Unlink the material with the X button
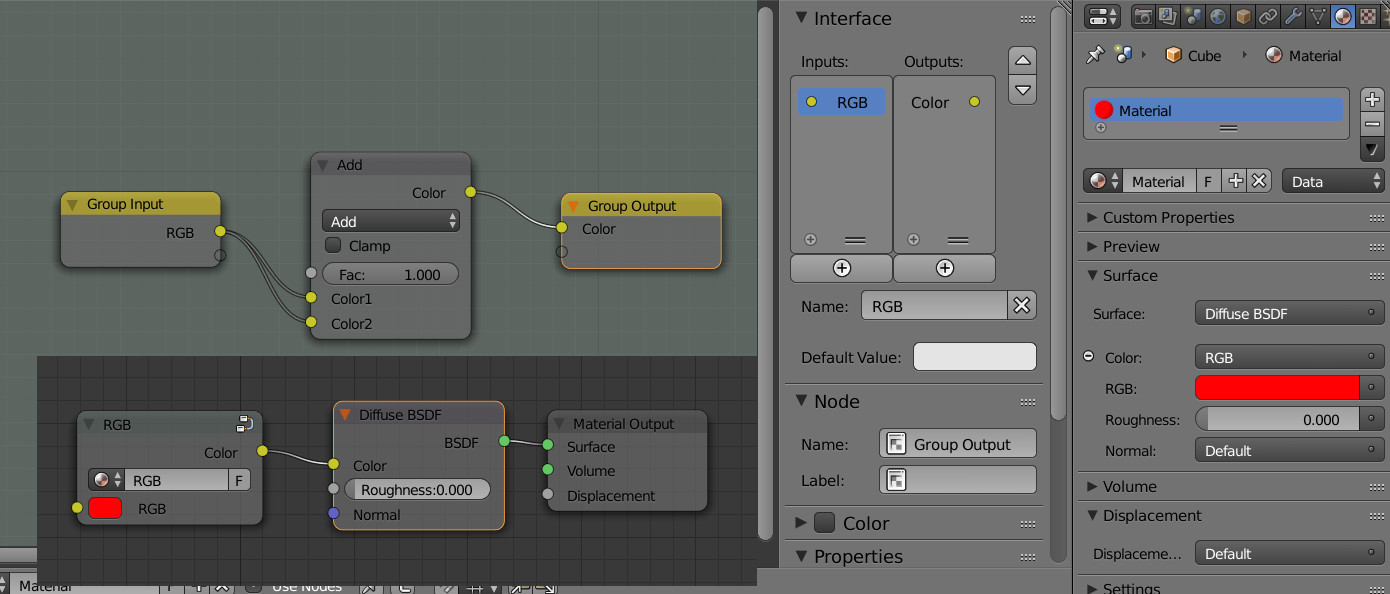1390x594 pixels. pyautogui.click(x=1259, y=181)
